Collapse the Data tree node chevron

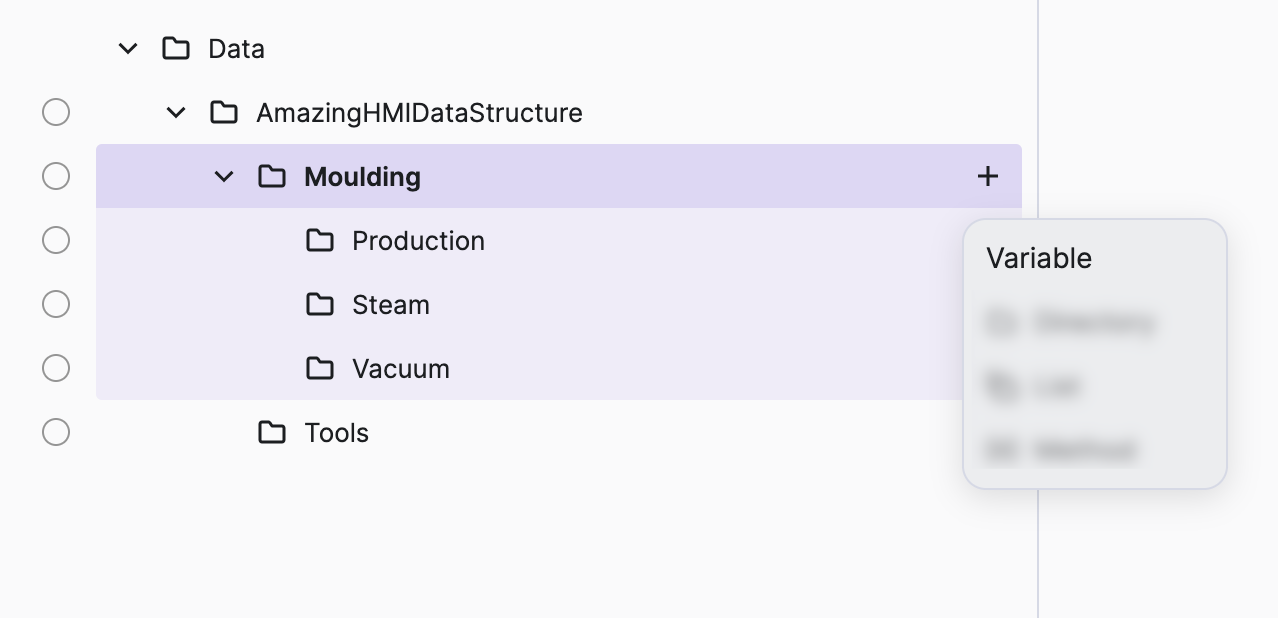(x=128, y=49)
